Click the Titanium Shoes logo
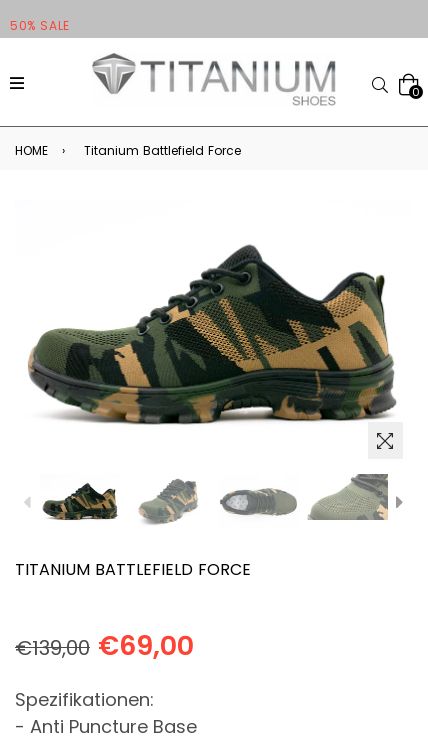 pyautogui.click(x=214, y=79)
